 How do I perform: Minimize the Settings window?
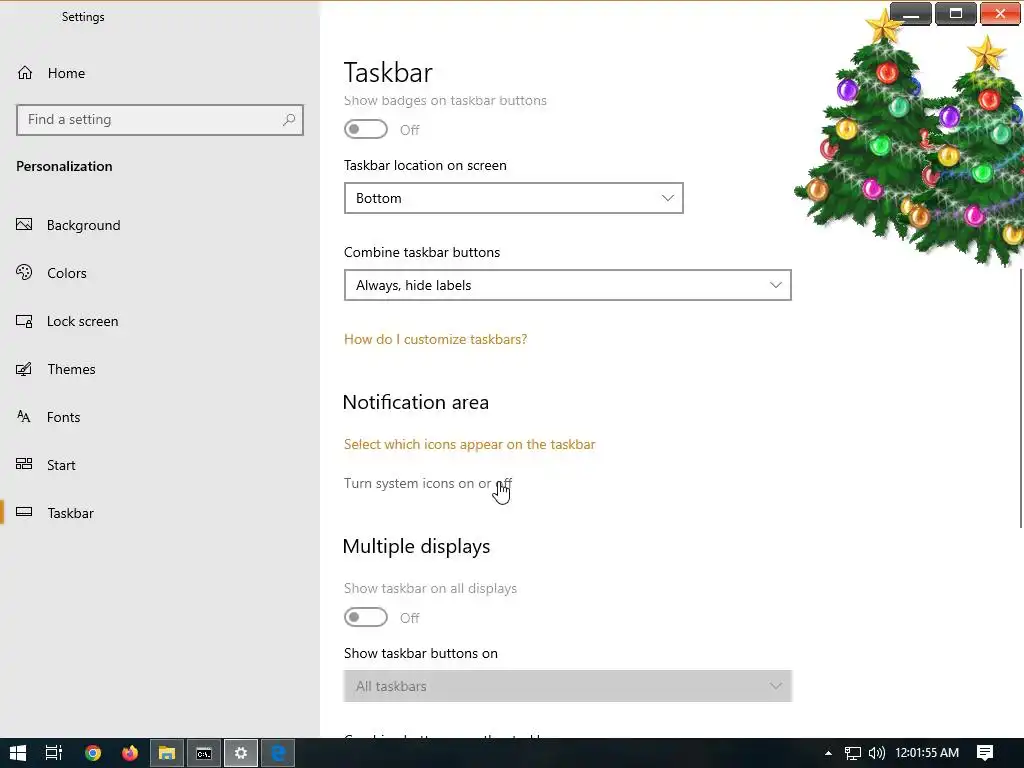(x=911, y=14)
